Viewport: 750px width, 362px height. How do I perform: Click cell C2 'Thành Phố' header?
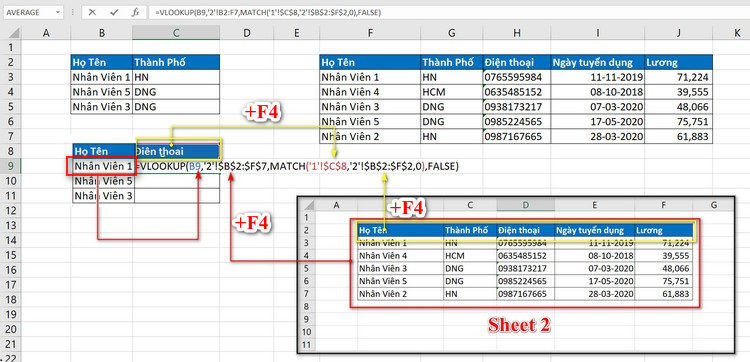[176, 62]
